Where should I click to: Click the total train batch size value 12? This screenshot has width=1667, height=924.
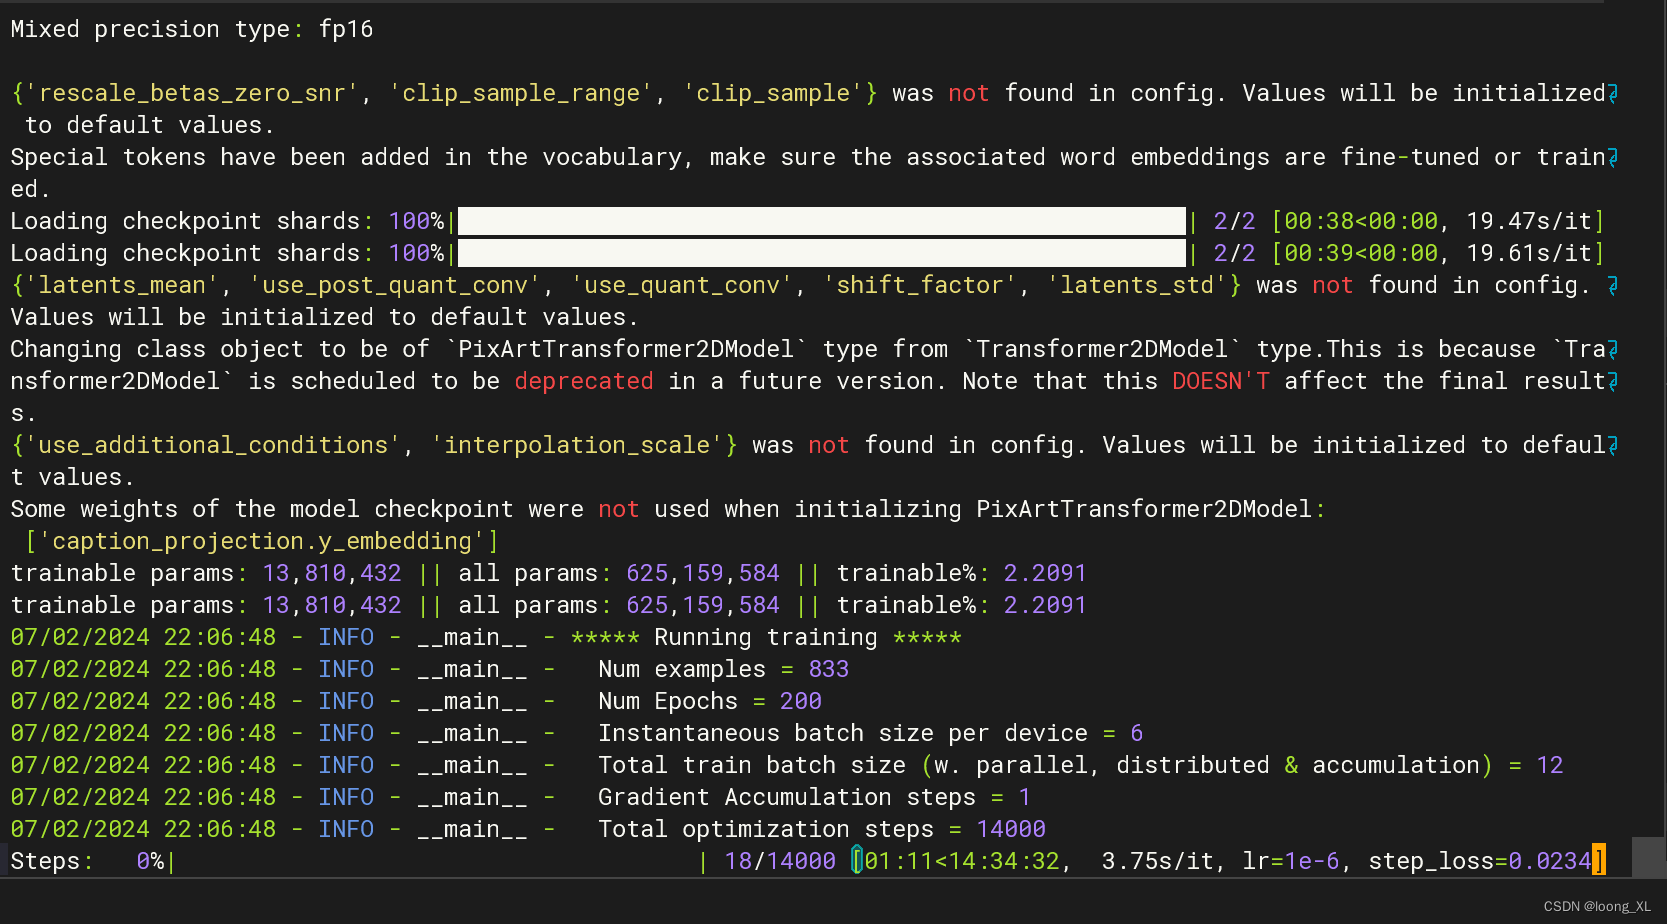point(1550,765)
